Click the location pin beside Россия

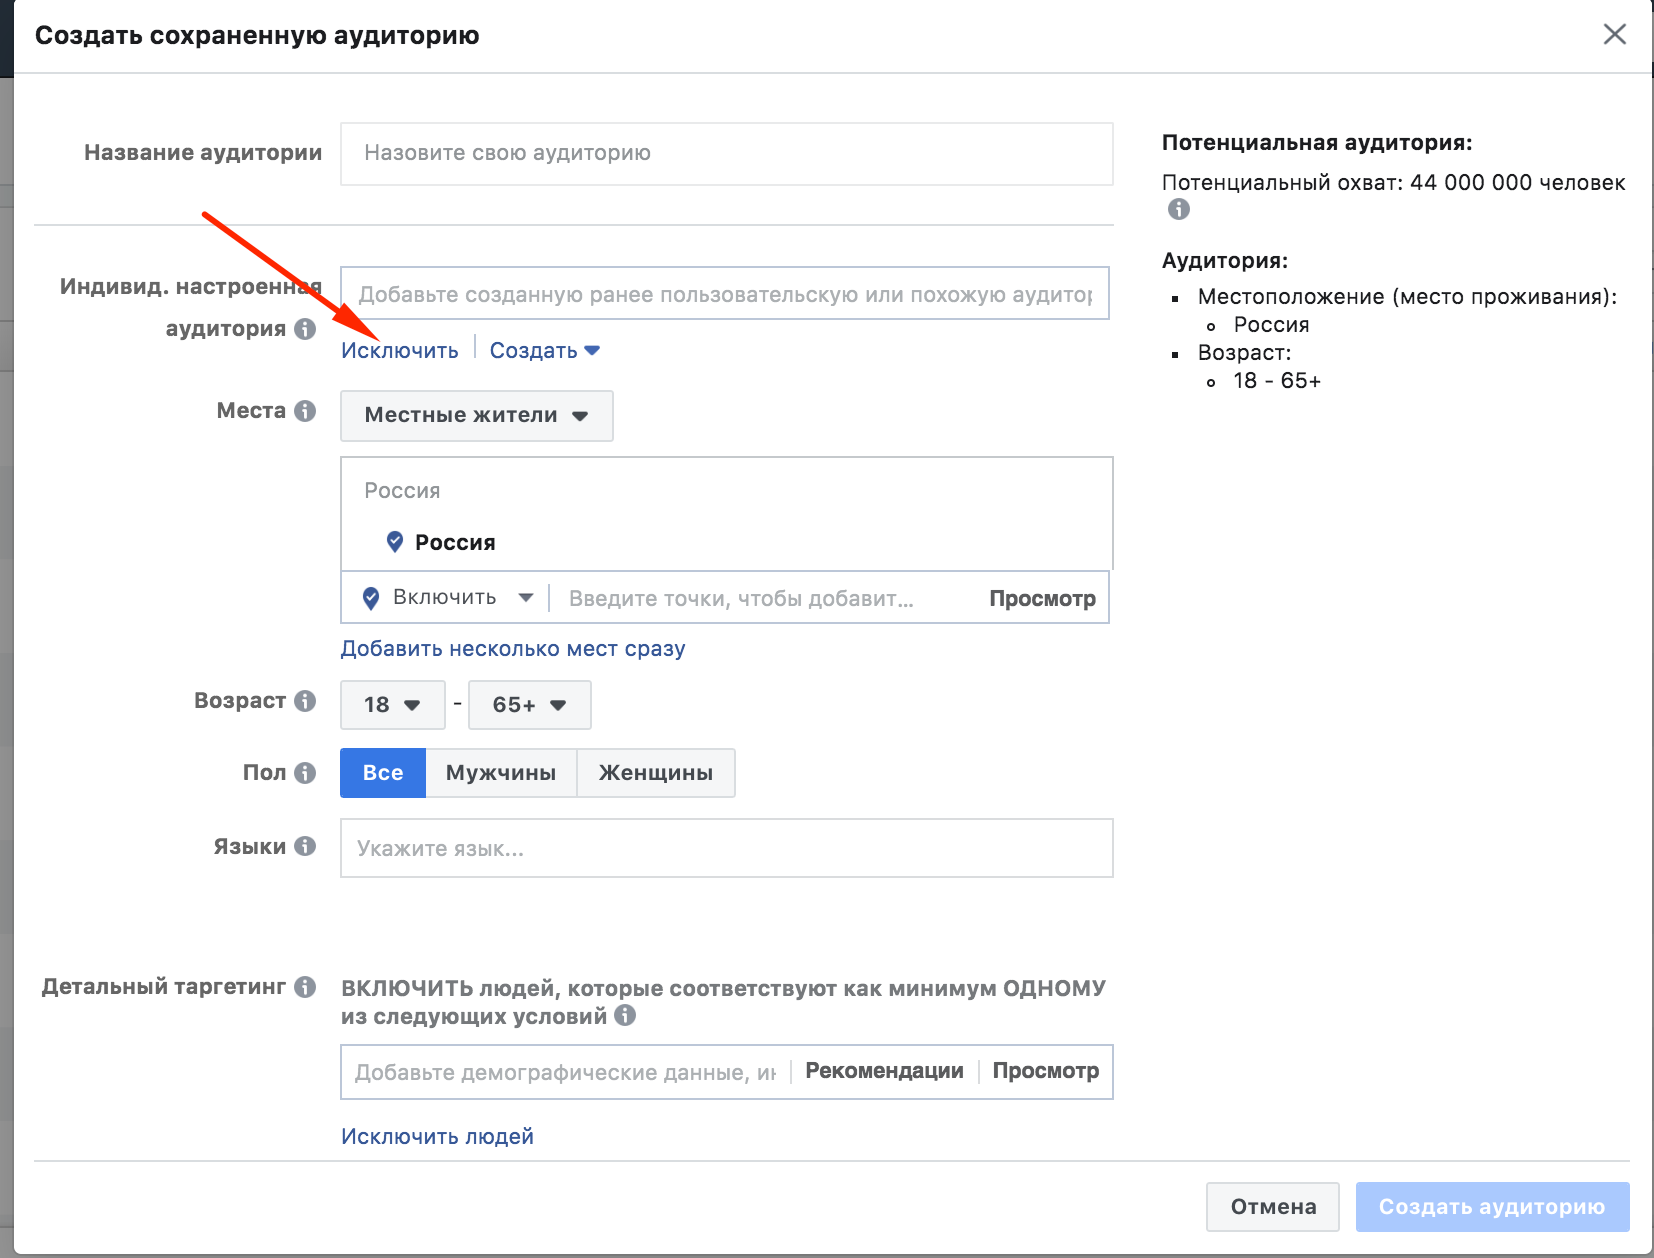tap(395, 541)
